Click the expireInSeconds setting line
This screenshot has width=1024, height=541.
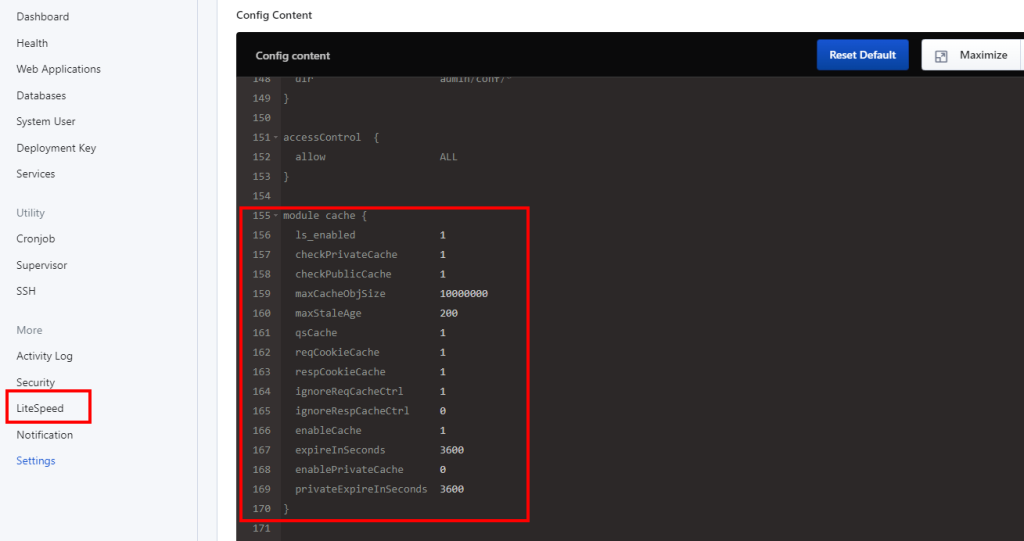click(379, 450)
